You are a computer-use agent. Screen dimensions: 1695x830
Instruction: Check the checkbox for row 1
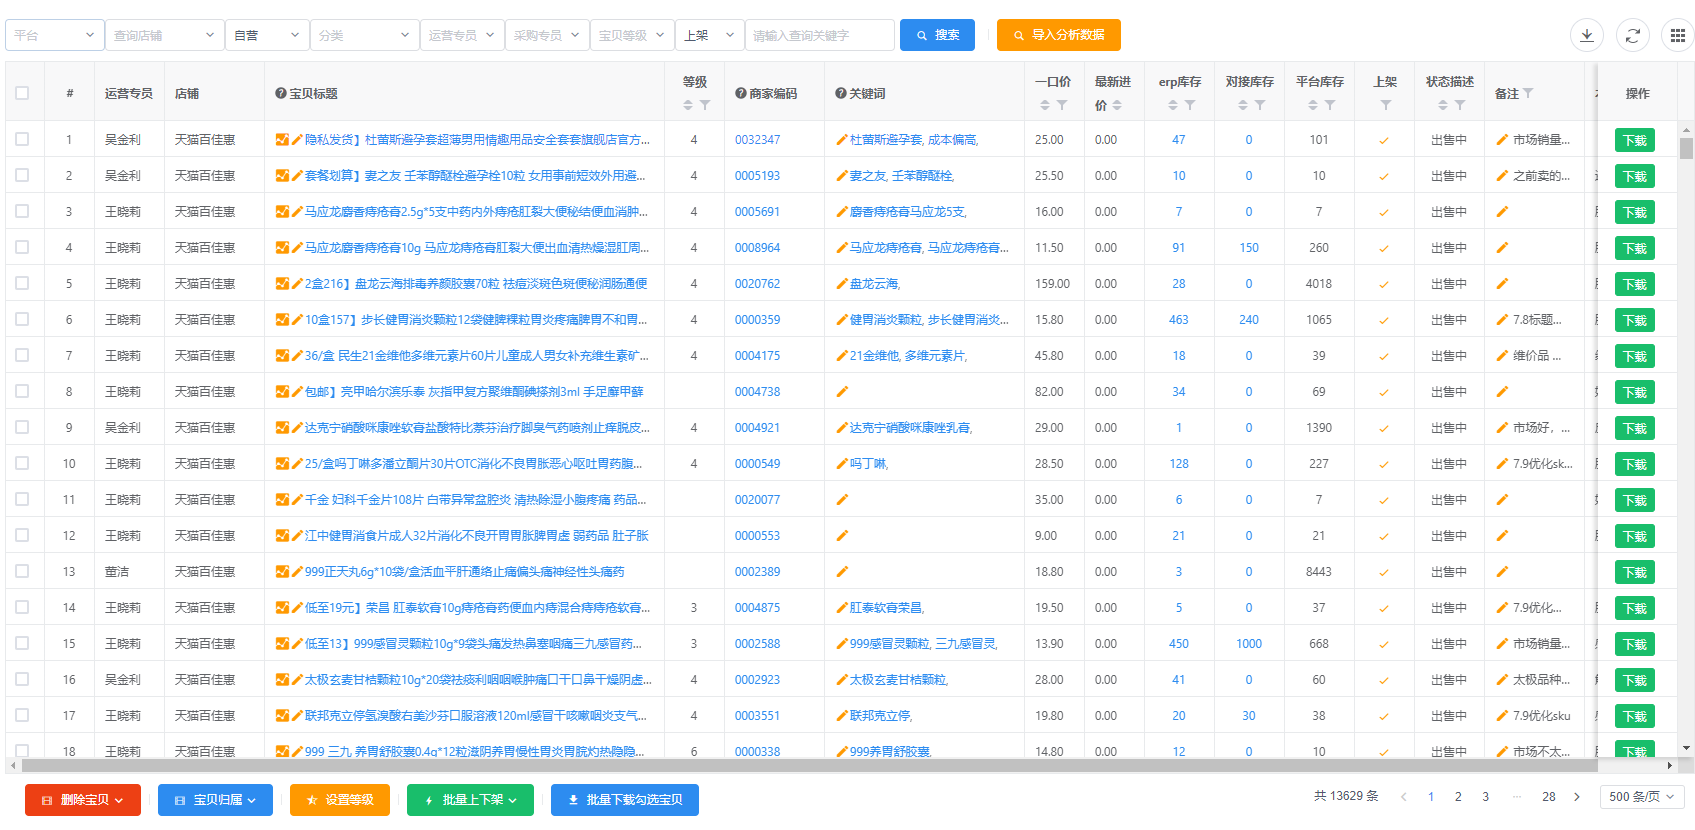(22, 140)
